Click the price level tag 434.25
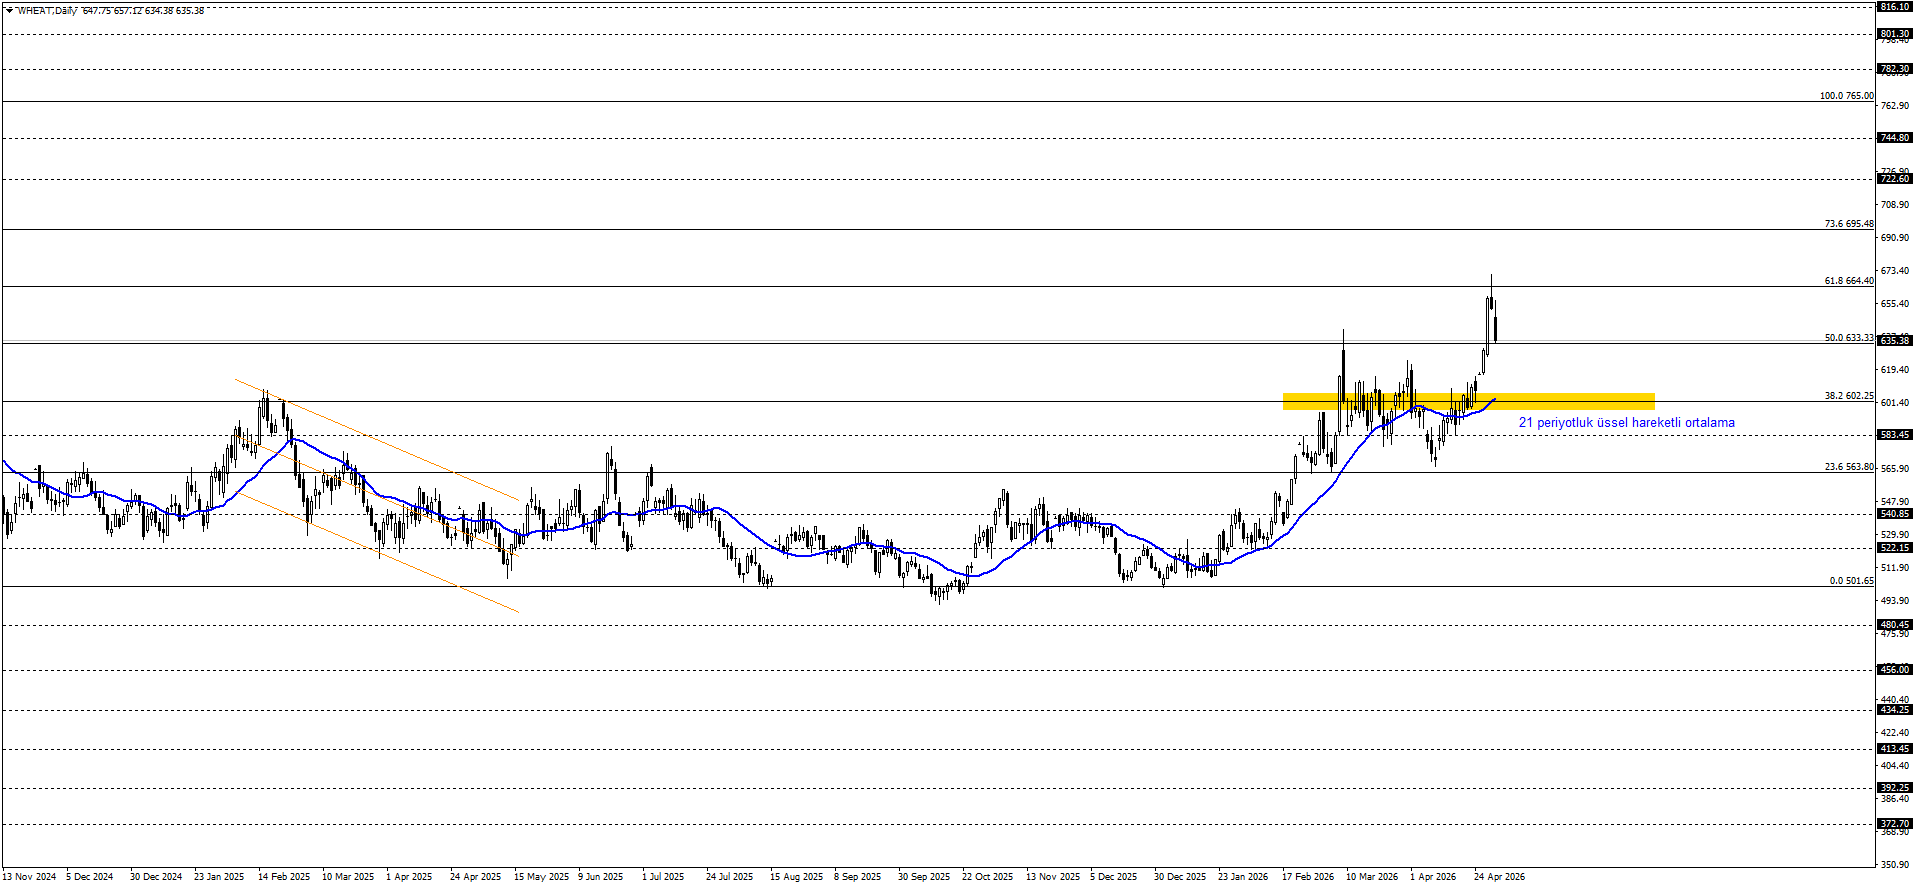 click(x=1895, y=710)
